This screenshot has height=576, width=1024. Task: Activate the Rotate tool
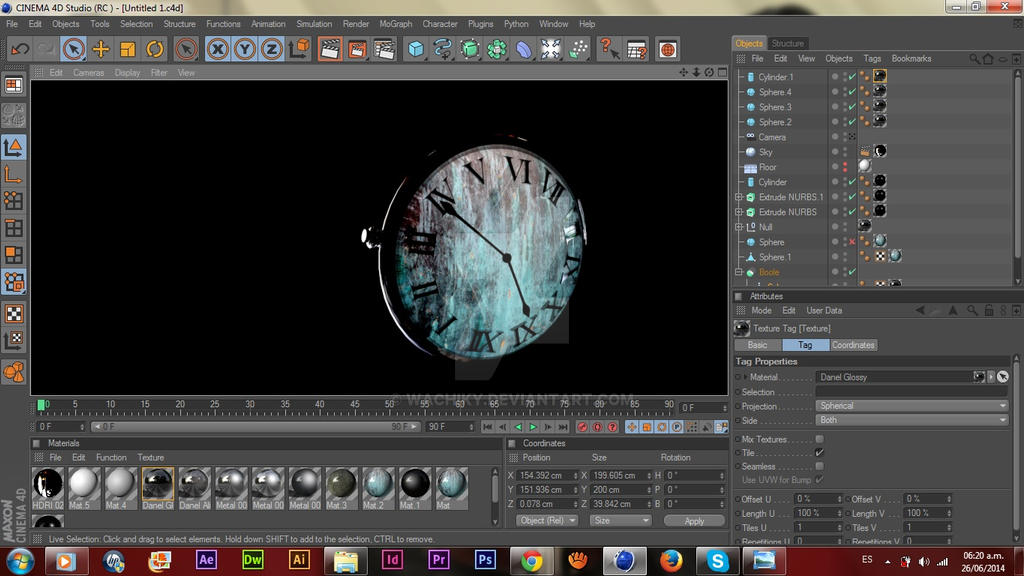[155, 49]
